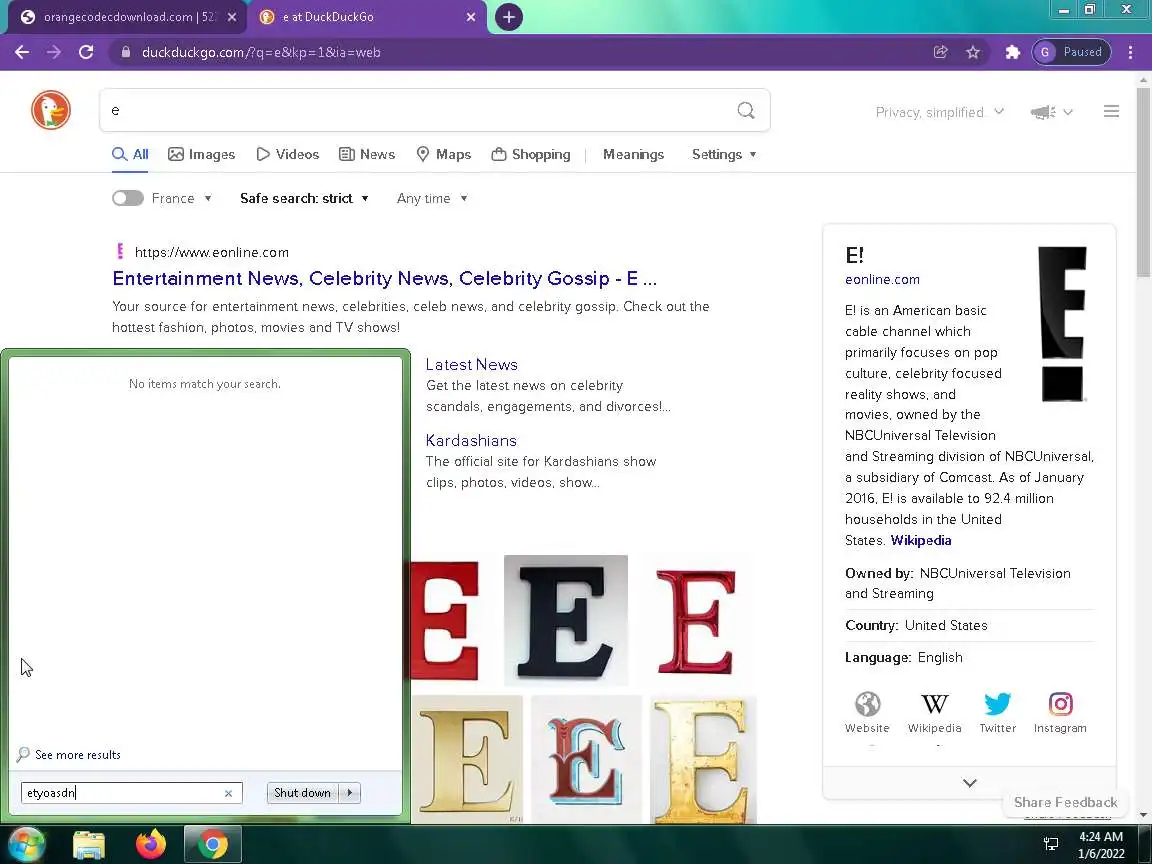This screenshot has height=864, width=1152.
Task: Switch to the orangecodecdownload.com browser tab
Action: pos(125,17)
